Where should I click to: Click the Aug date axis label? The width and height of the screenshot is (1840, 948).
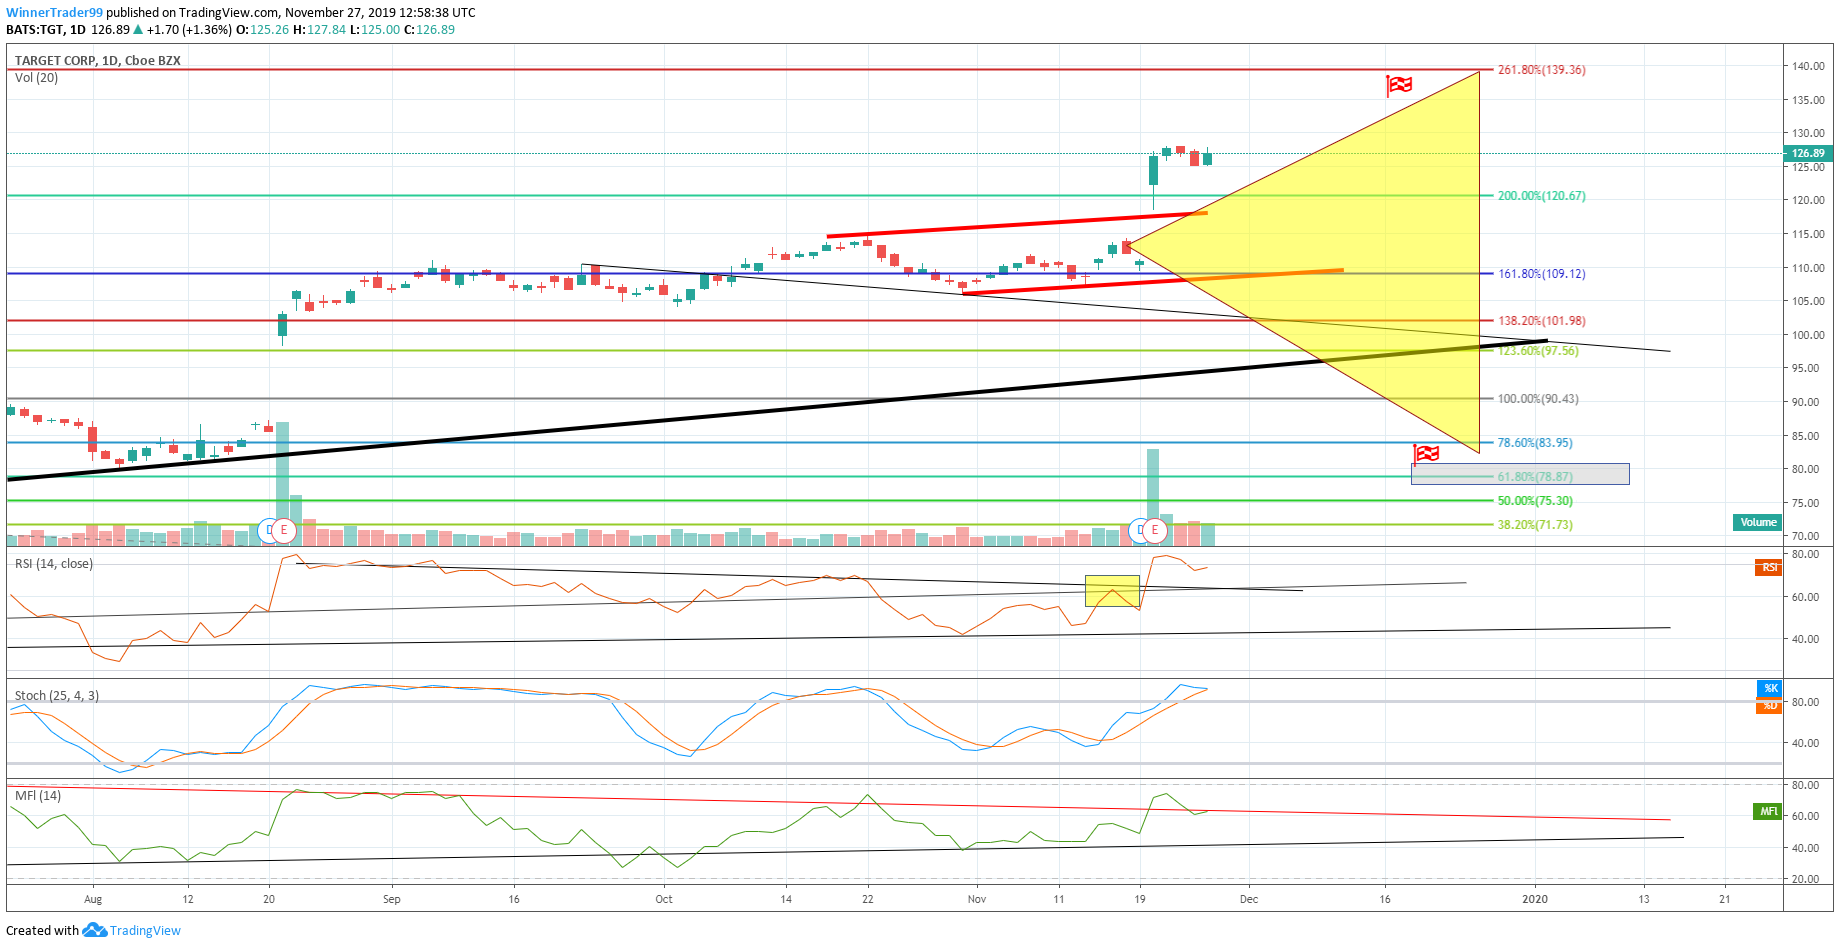(x=93, y=899)
